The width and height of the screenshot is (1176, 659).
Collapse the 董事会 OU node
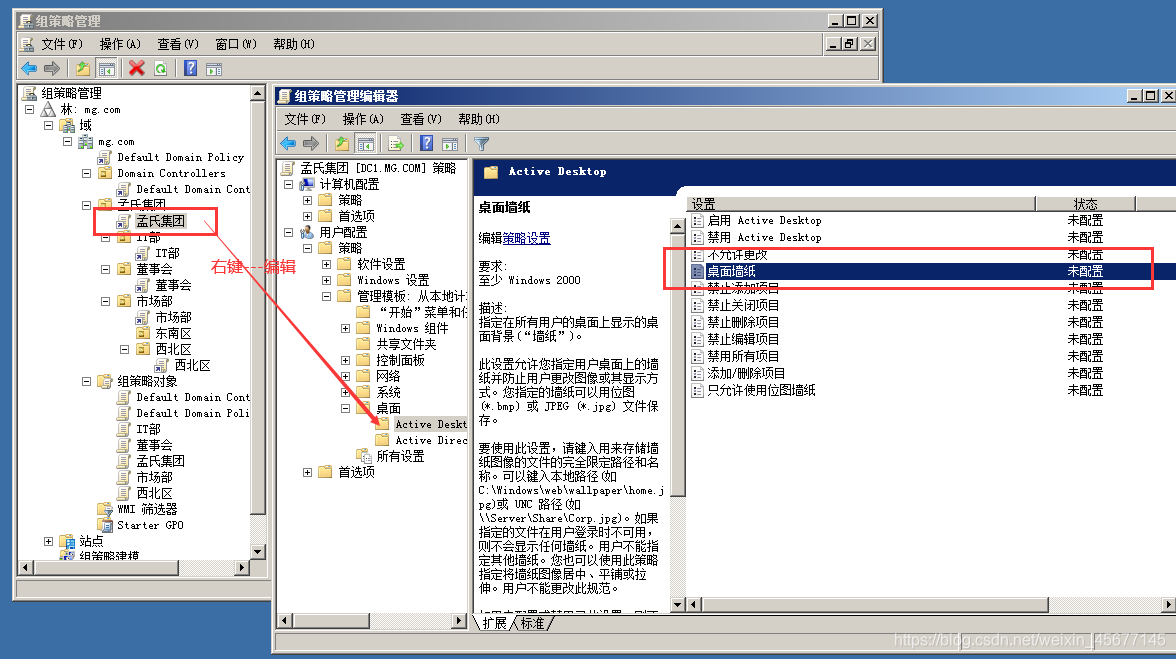click(105, 269)
